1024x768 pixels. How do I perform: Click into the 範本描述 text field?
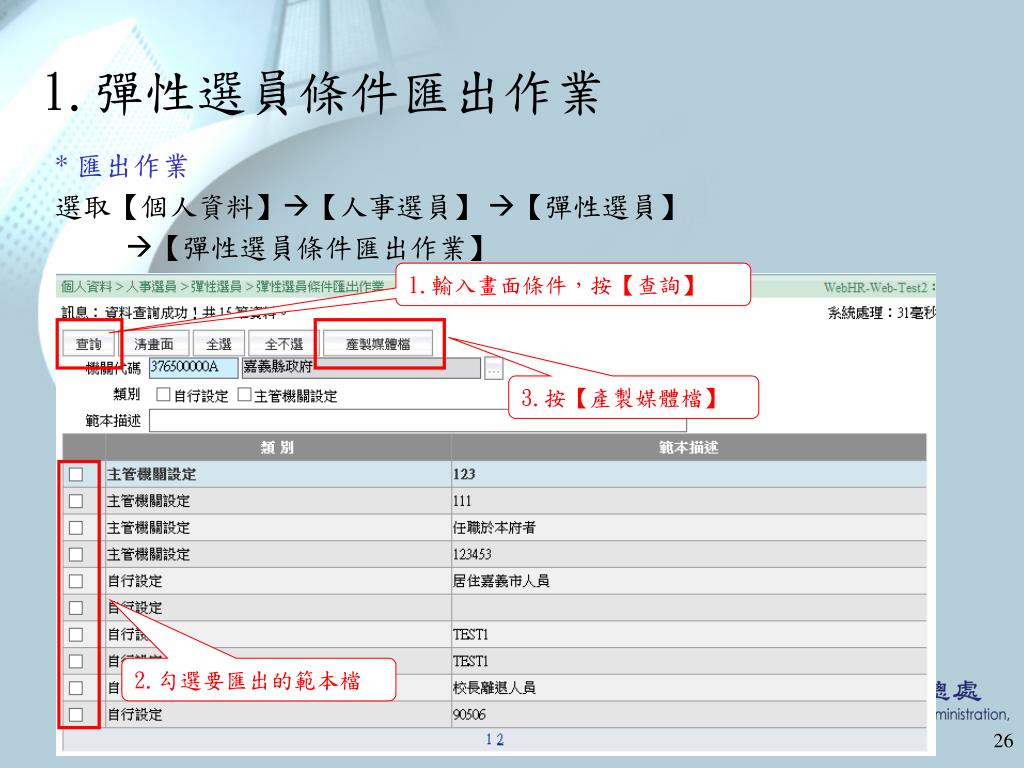tap(418, 421)
